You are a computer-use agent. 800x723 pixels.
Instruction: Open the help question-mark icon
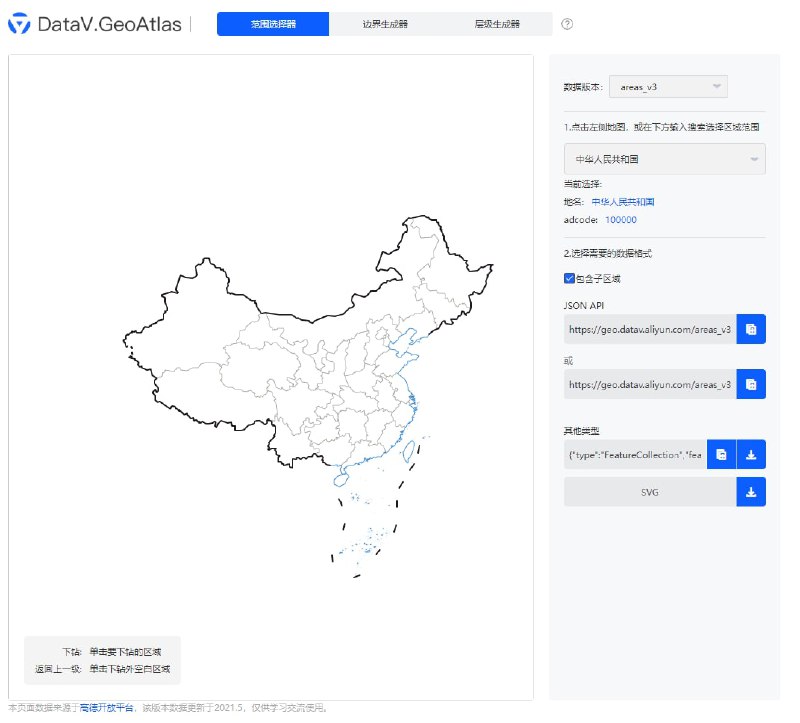pos(567,24)
